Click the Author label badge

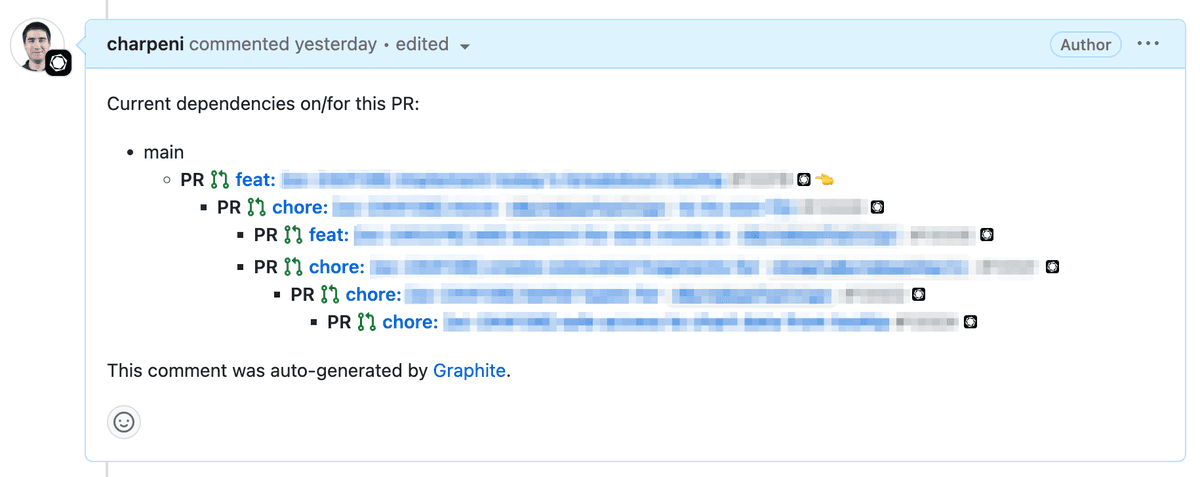click(x=1085, y=44)
